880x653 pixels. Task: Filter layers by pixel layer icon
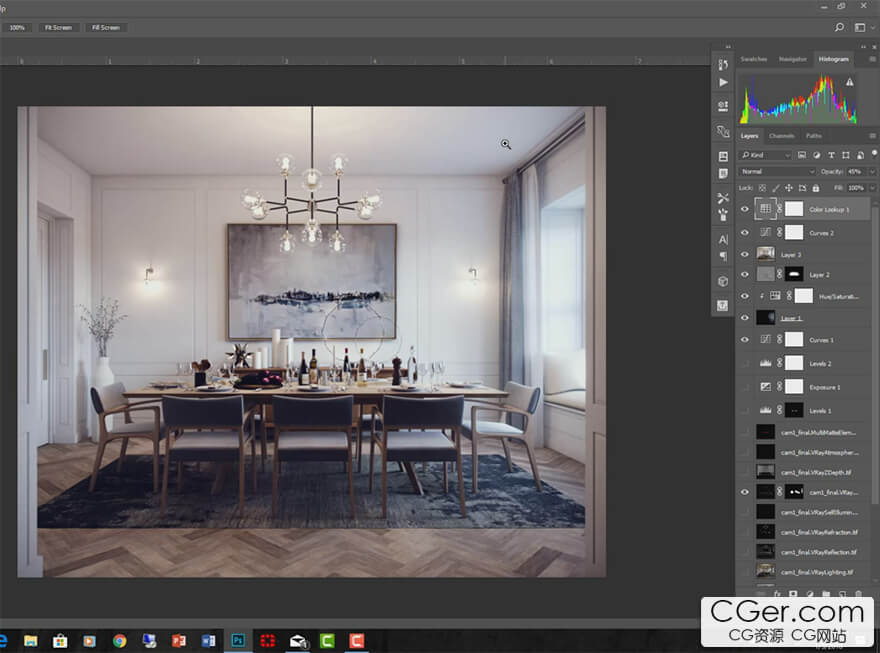801,155
